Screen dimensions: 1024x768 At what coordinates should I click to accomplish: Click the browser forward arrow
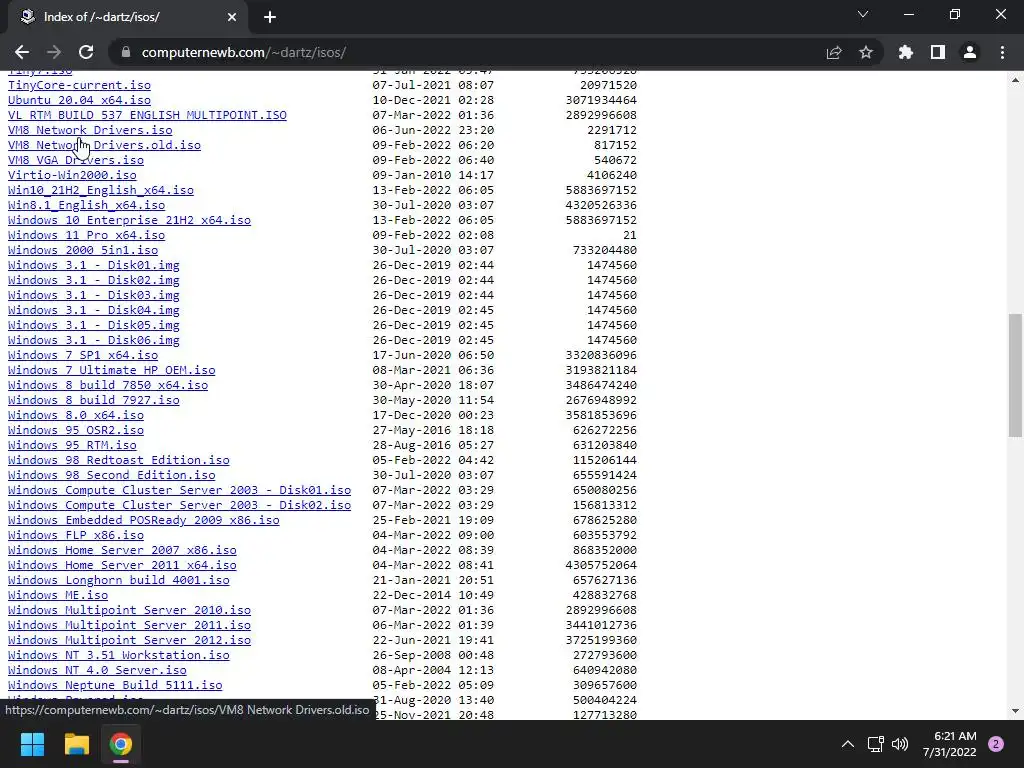[54, 52]
